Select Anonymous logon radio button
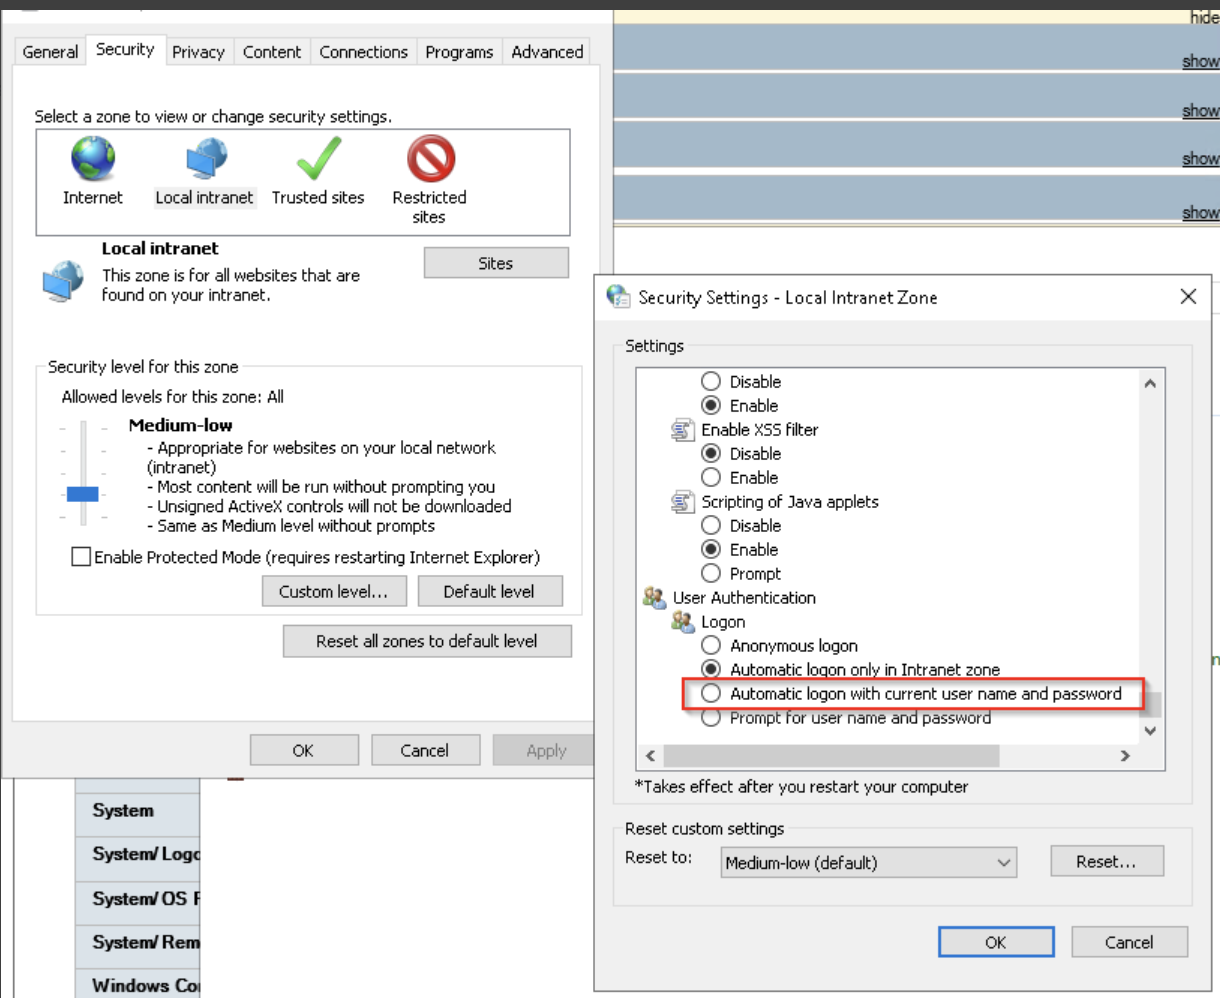Screen dimensions: 1220x998 [x=711, y=645]
